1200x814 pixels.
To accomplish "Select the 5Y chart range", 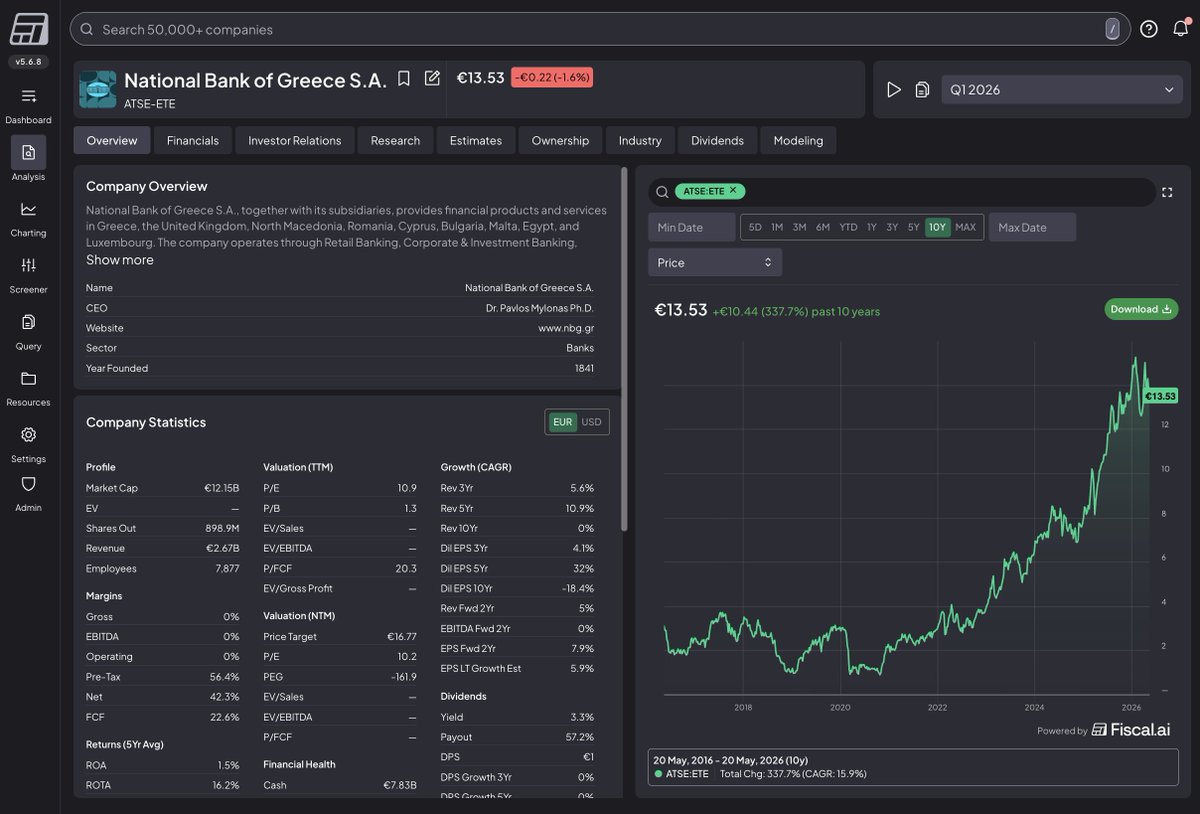I will [x=914, y=227].
